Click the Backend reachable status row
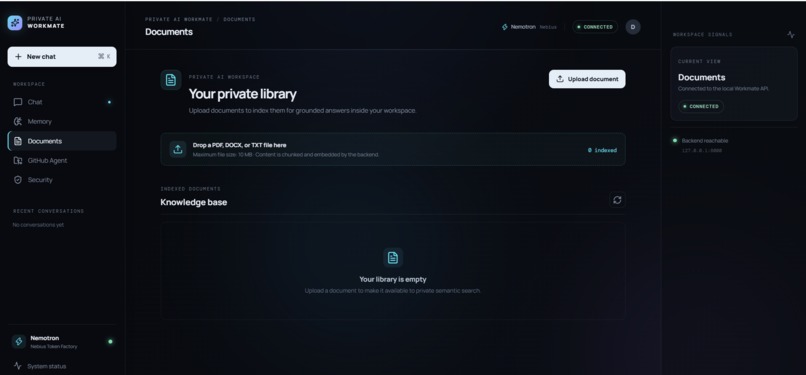 point(700,141)
